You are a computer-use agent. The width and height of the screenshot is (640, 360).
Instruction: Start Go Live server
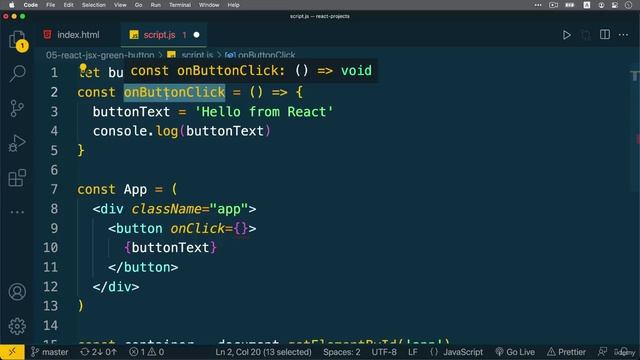tap(515, 352)
